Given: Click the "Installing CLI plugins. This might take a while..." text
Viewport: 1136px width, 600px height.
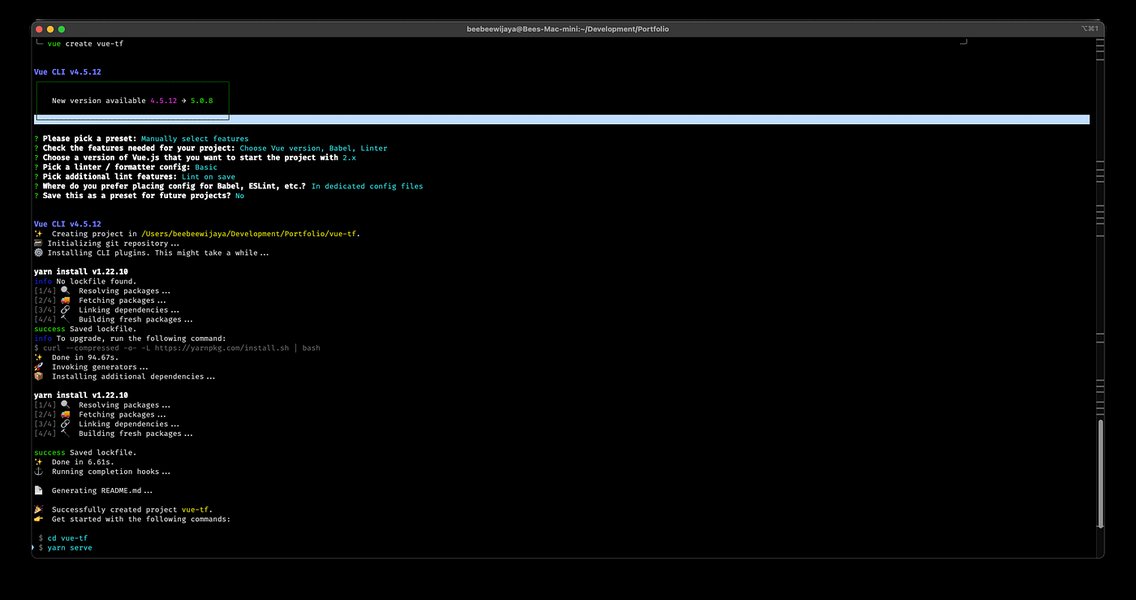Looking at the screenshot, I should point(158,253).
